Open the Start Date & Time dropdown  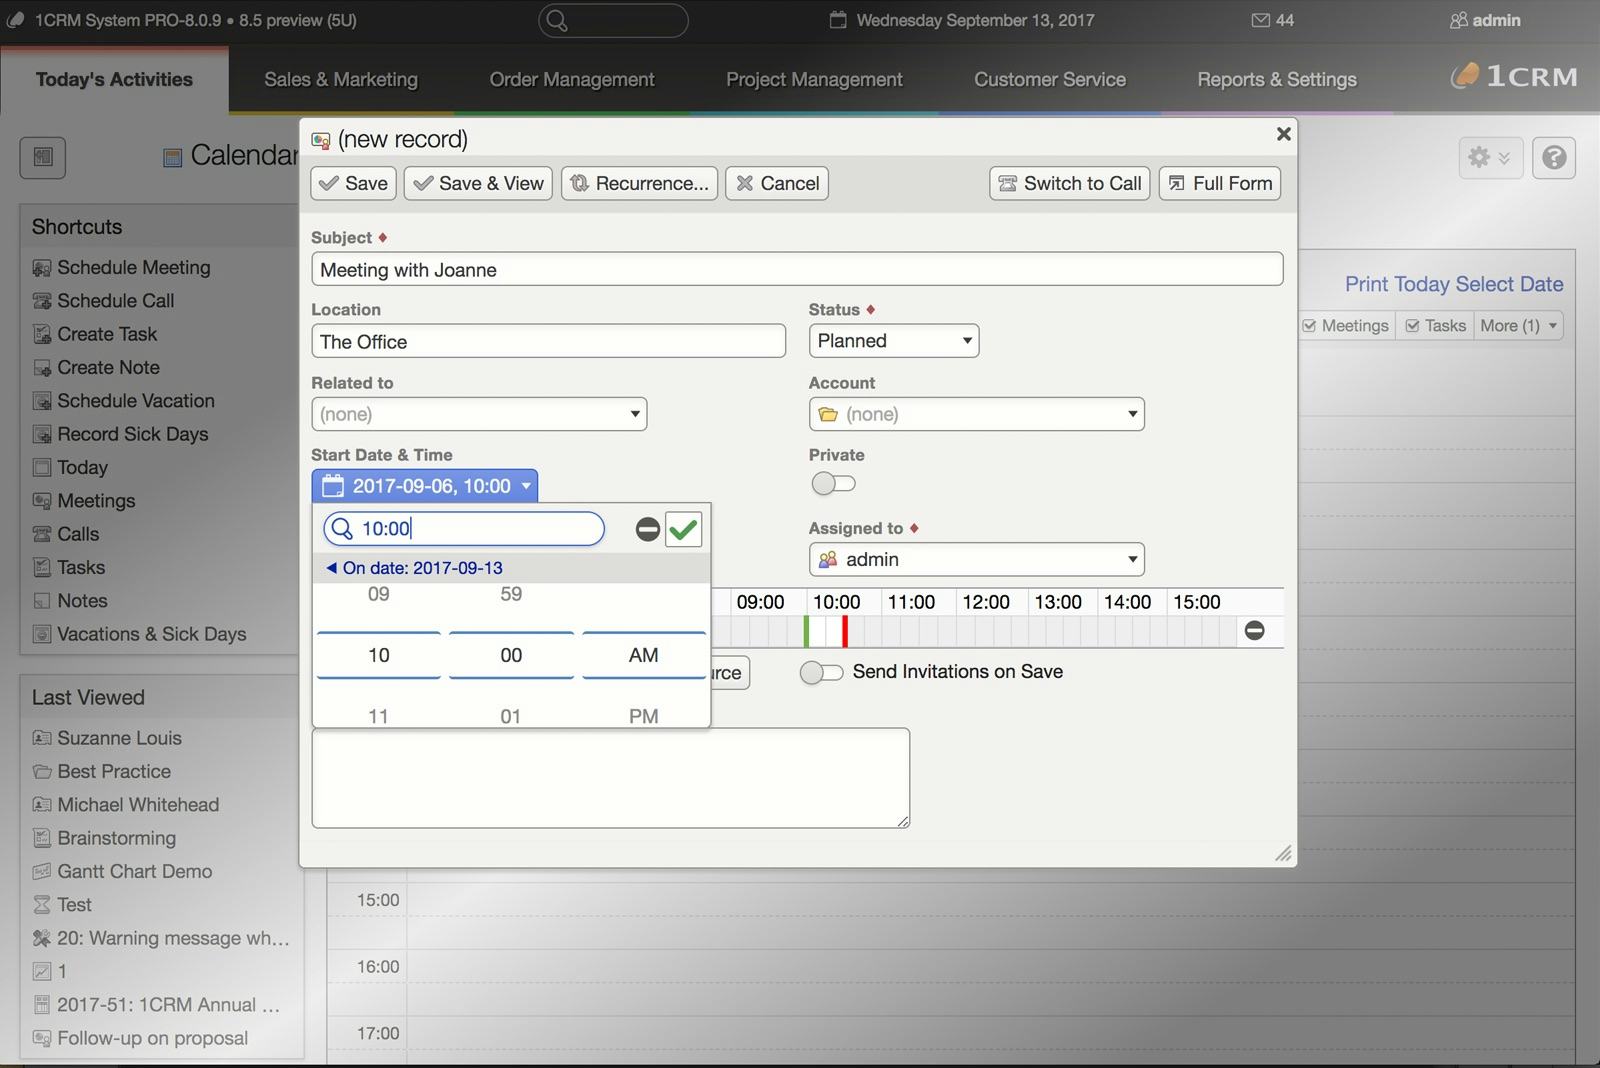(425, 486)
